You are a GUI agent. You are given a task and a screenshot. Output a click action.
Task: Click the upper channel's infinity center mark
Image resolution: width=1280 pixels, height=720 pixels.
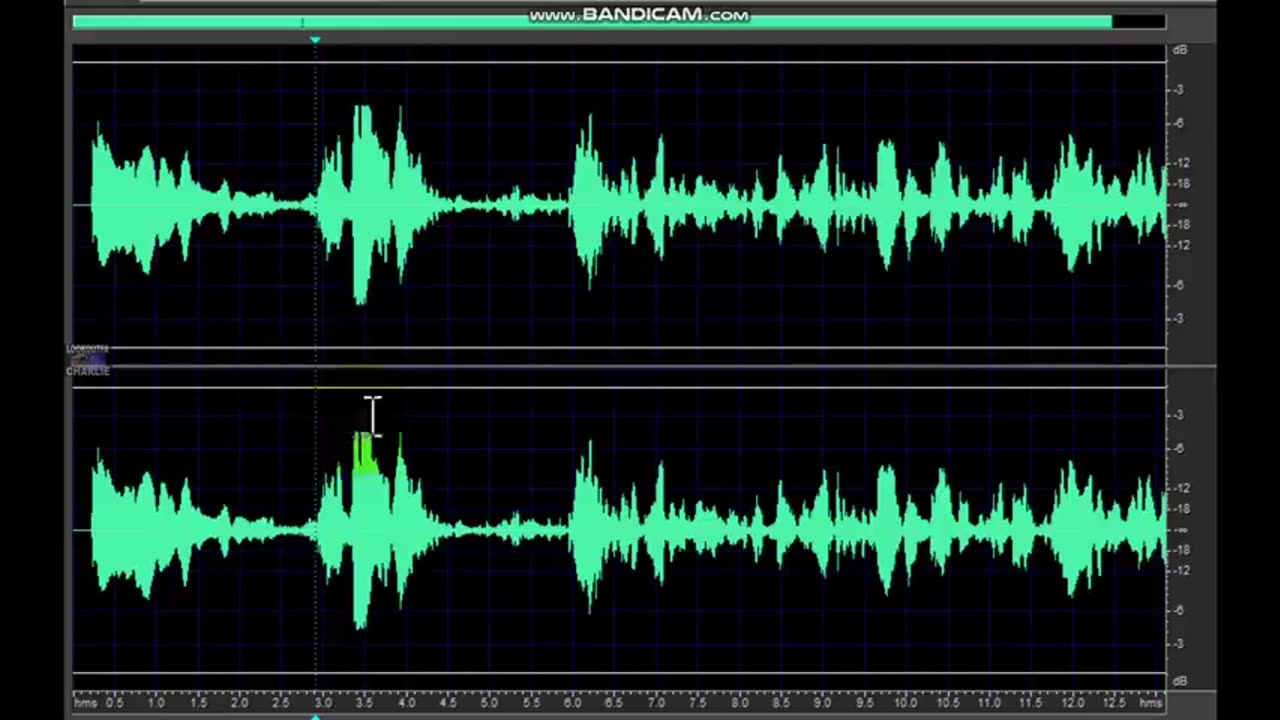tap(1181, 205)
